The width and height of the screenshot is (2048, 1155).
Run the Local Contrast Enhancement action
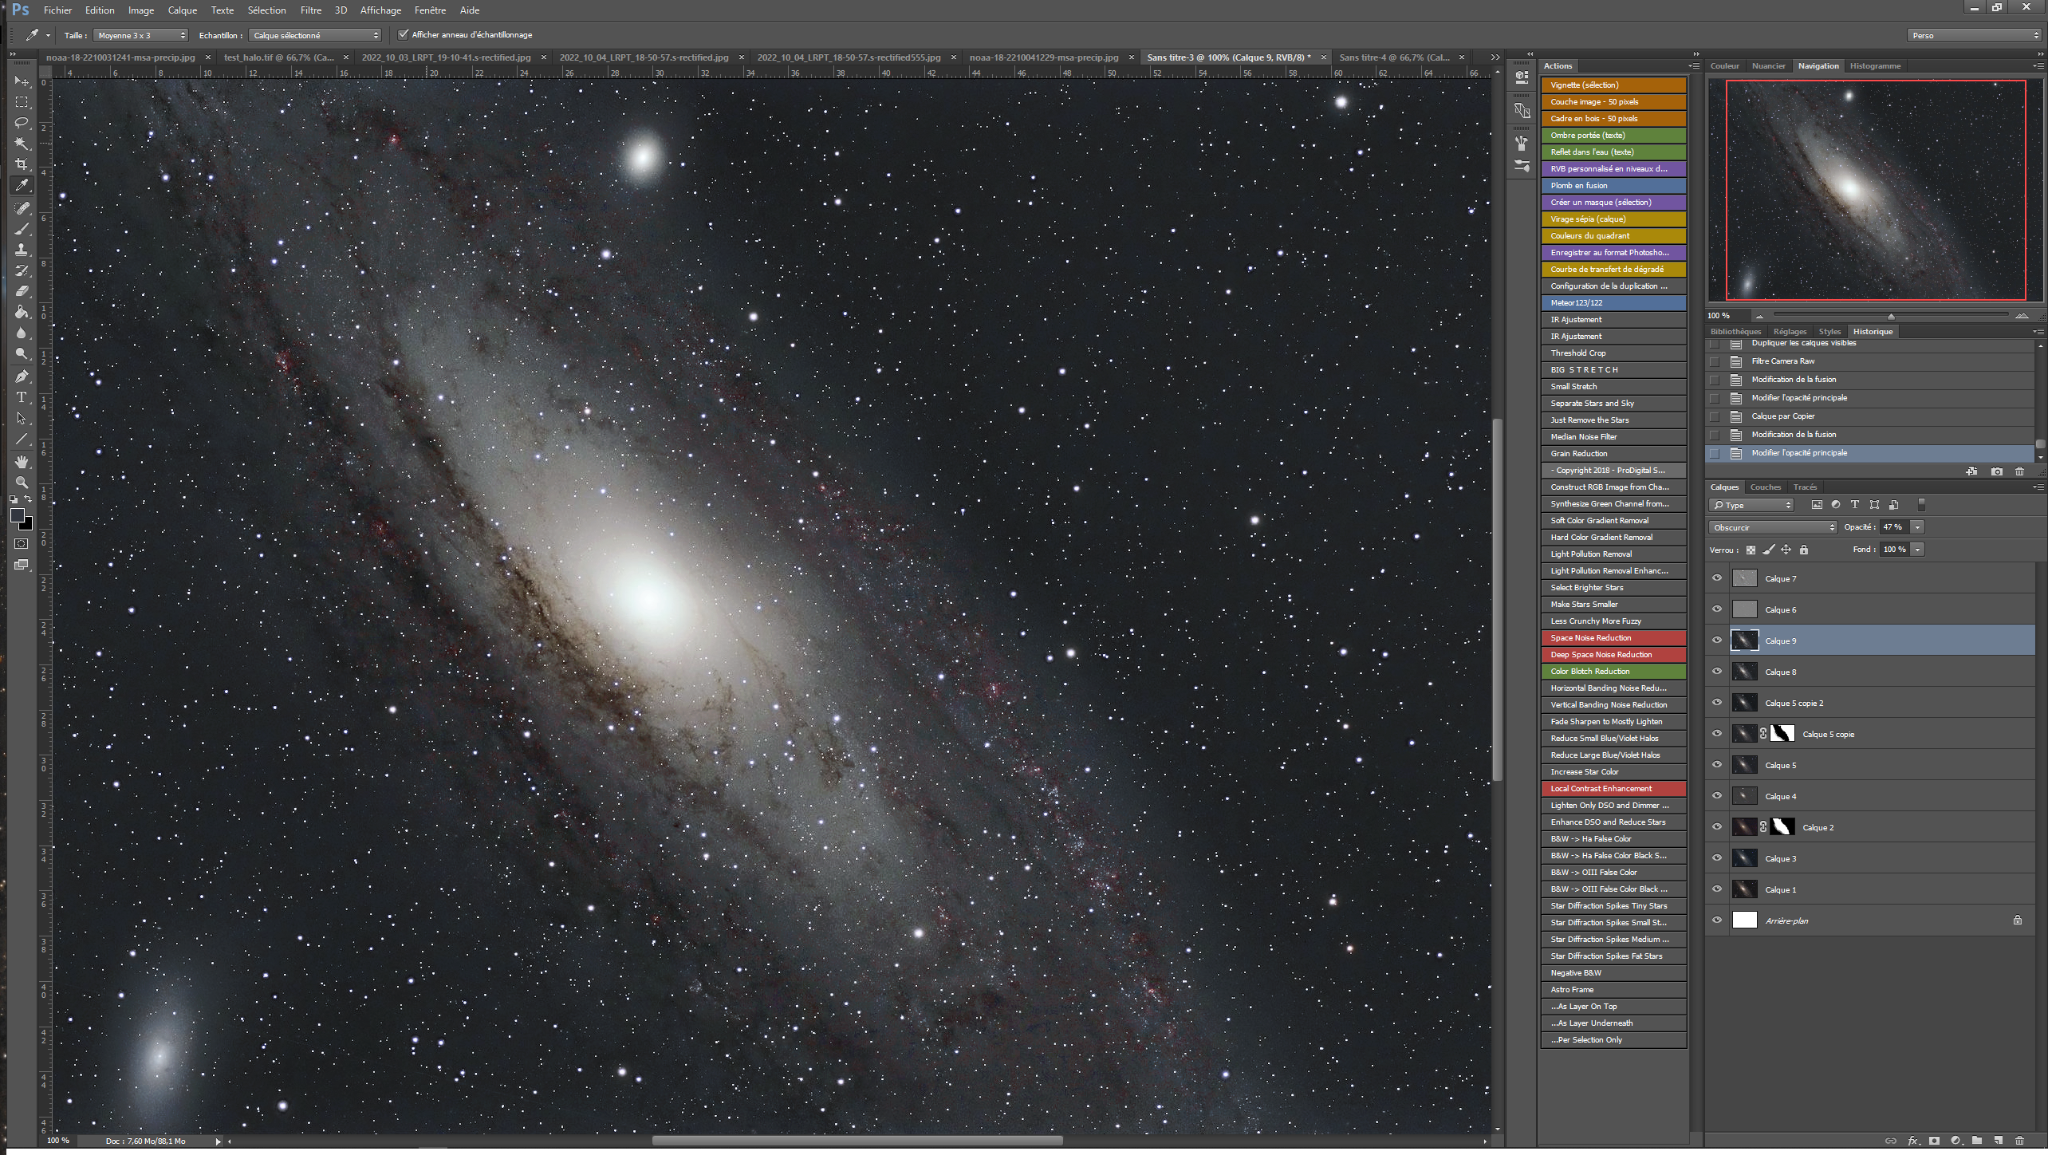1613,788
